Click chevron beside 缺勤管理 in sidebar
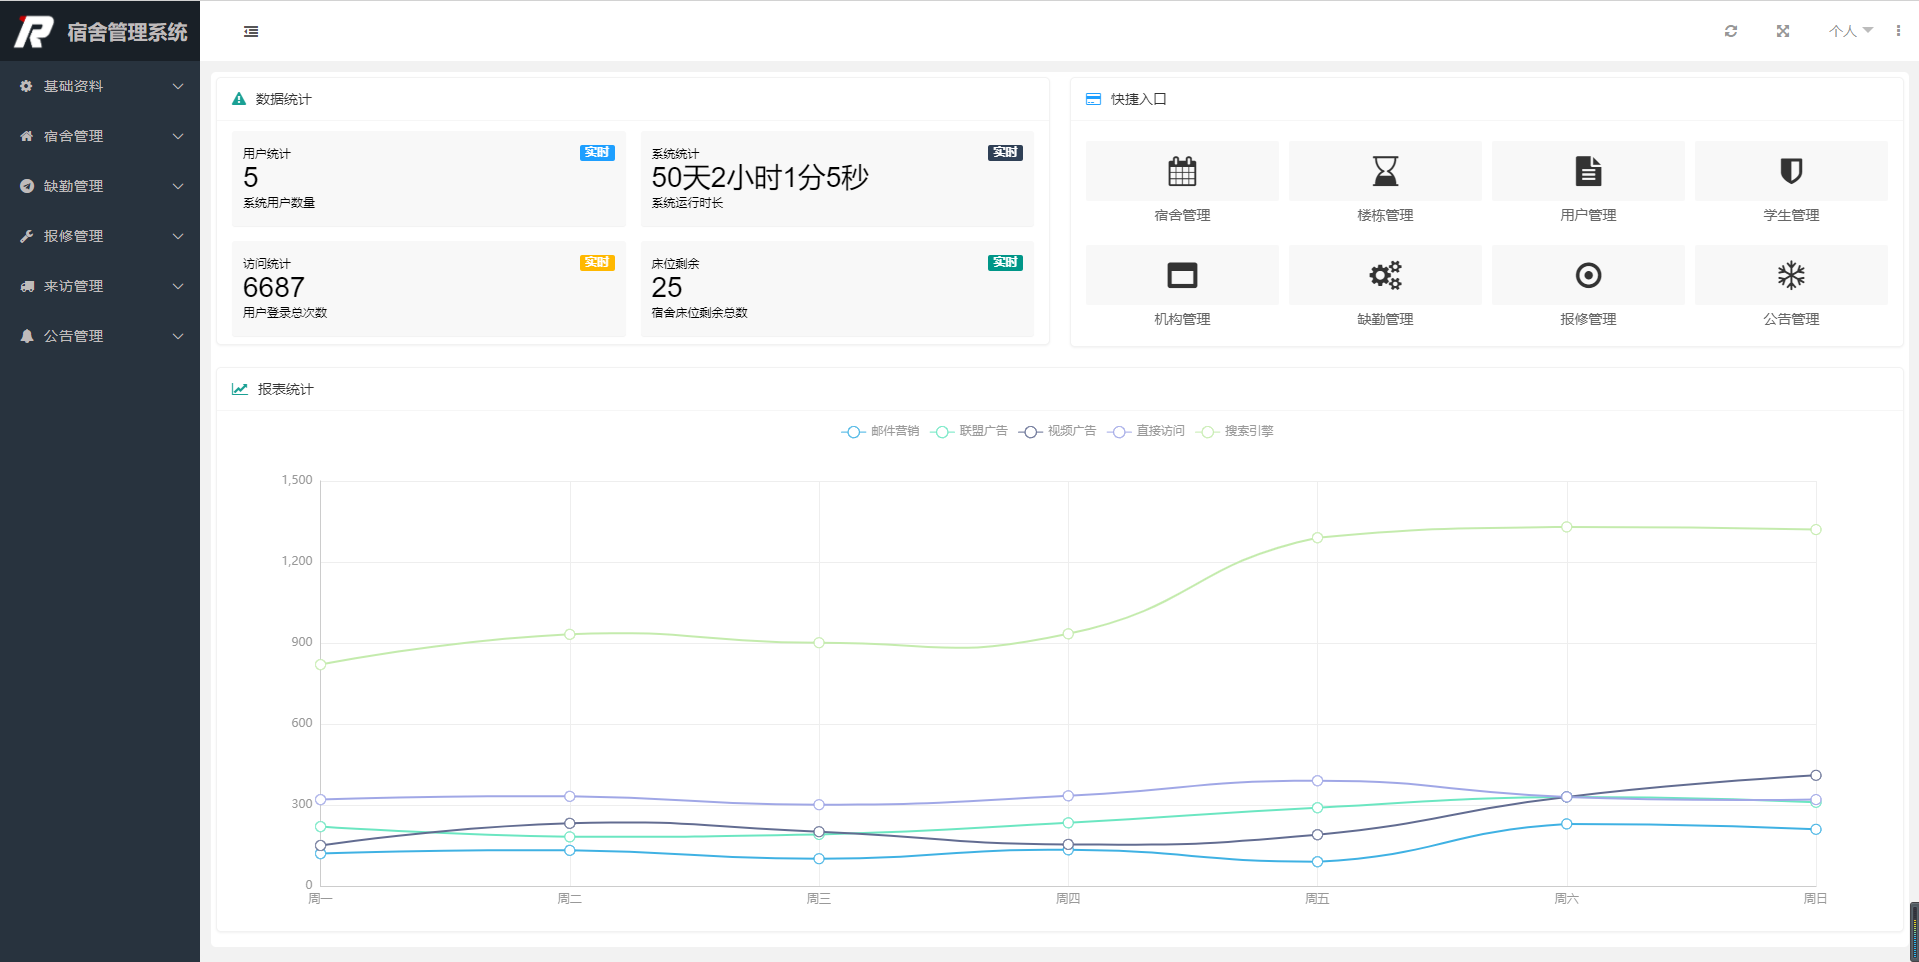The width and height of the screenshot is (1919, 962). [178, 186]
